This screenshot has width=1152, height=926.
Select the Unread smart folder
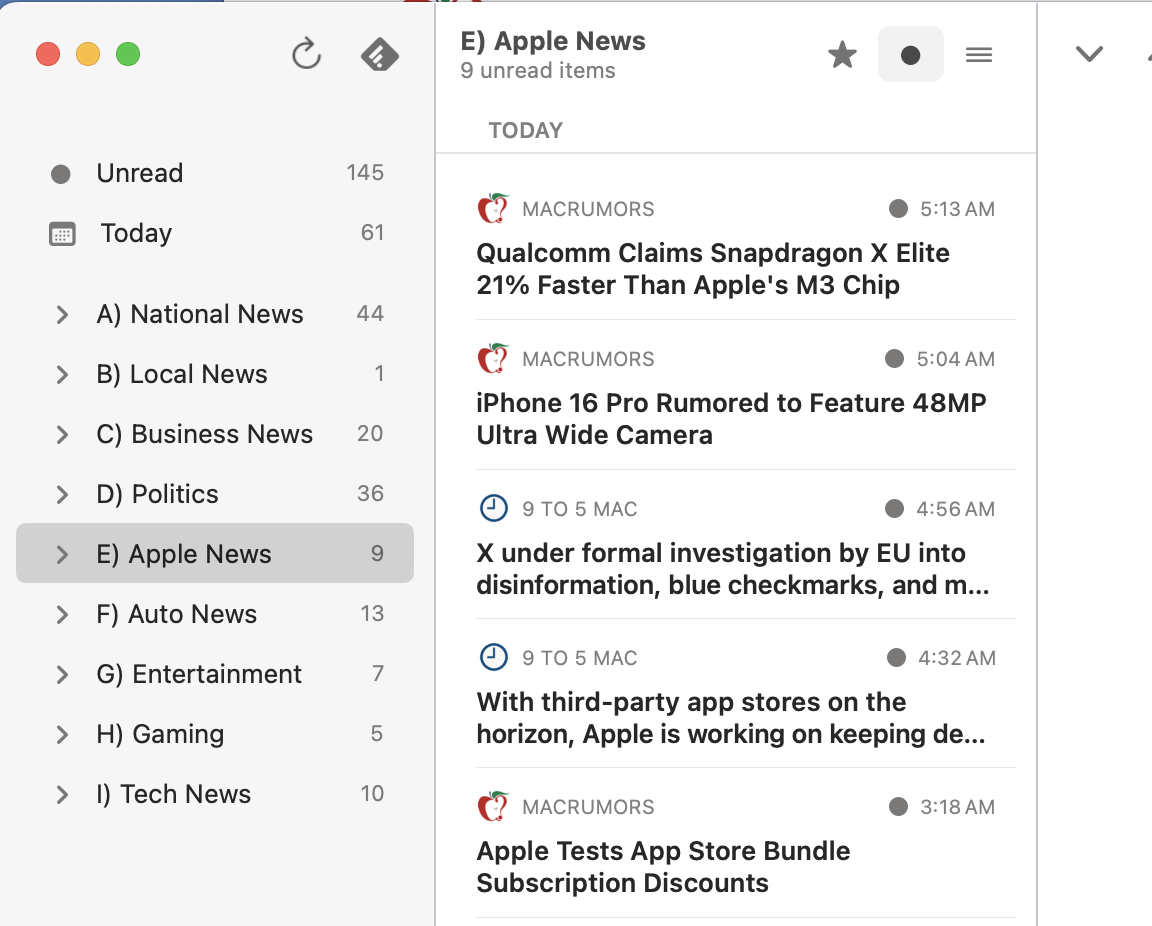(215, 173)
